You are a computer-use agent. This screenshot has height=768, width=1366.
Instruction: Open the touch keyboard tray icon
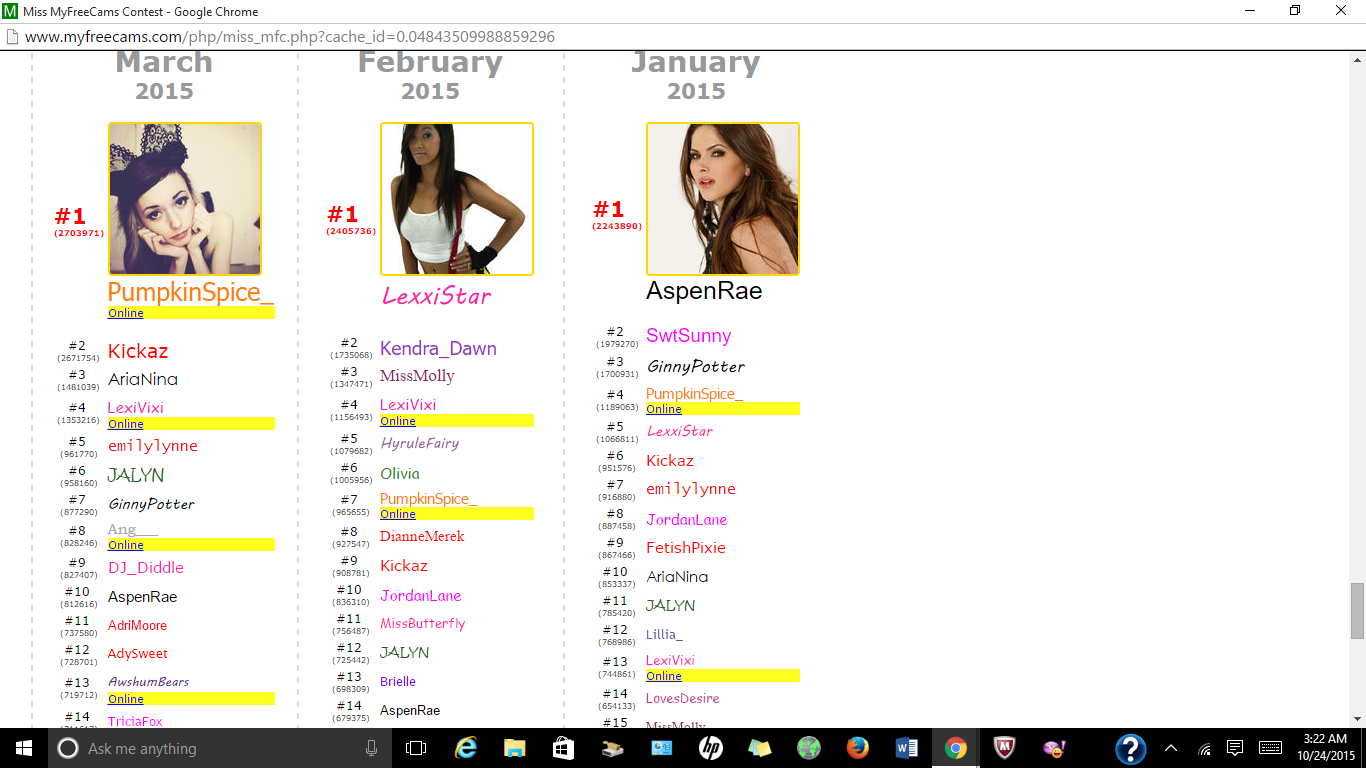click(1270, 748)
